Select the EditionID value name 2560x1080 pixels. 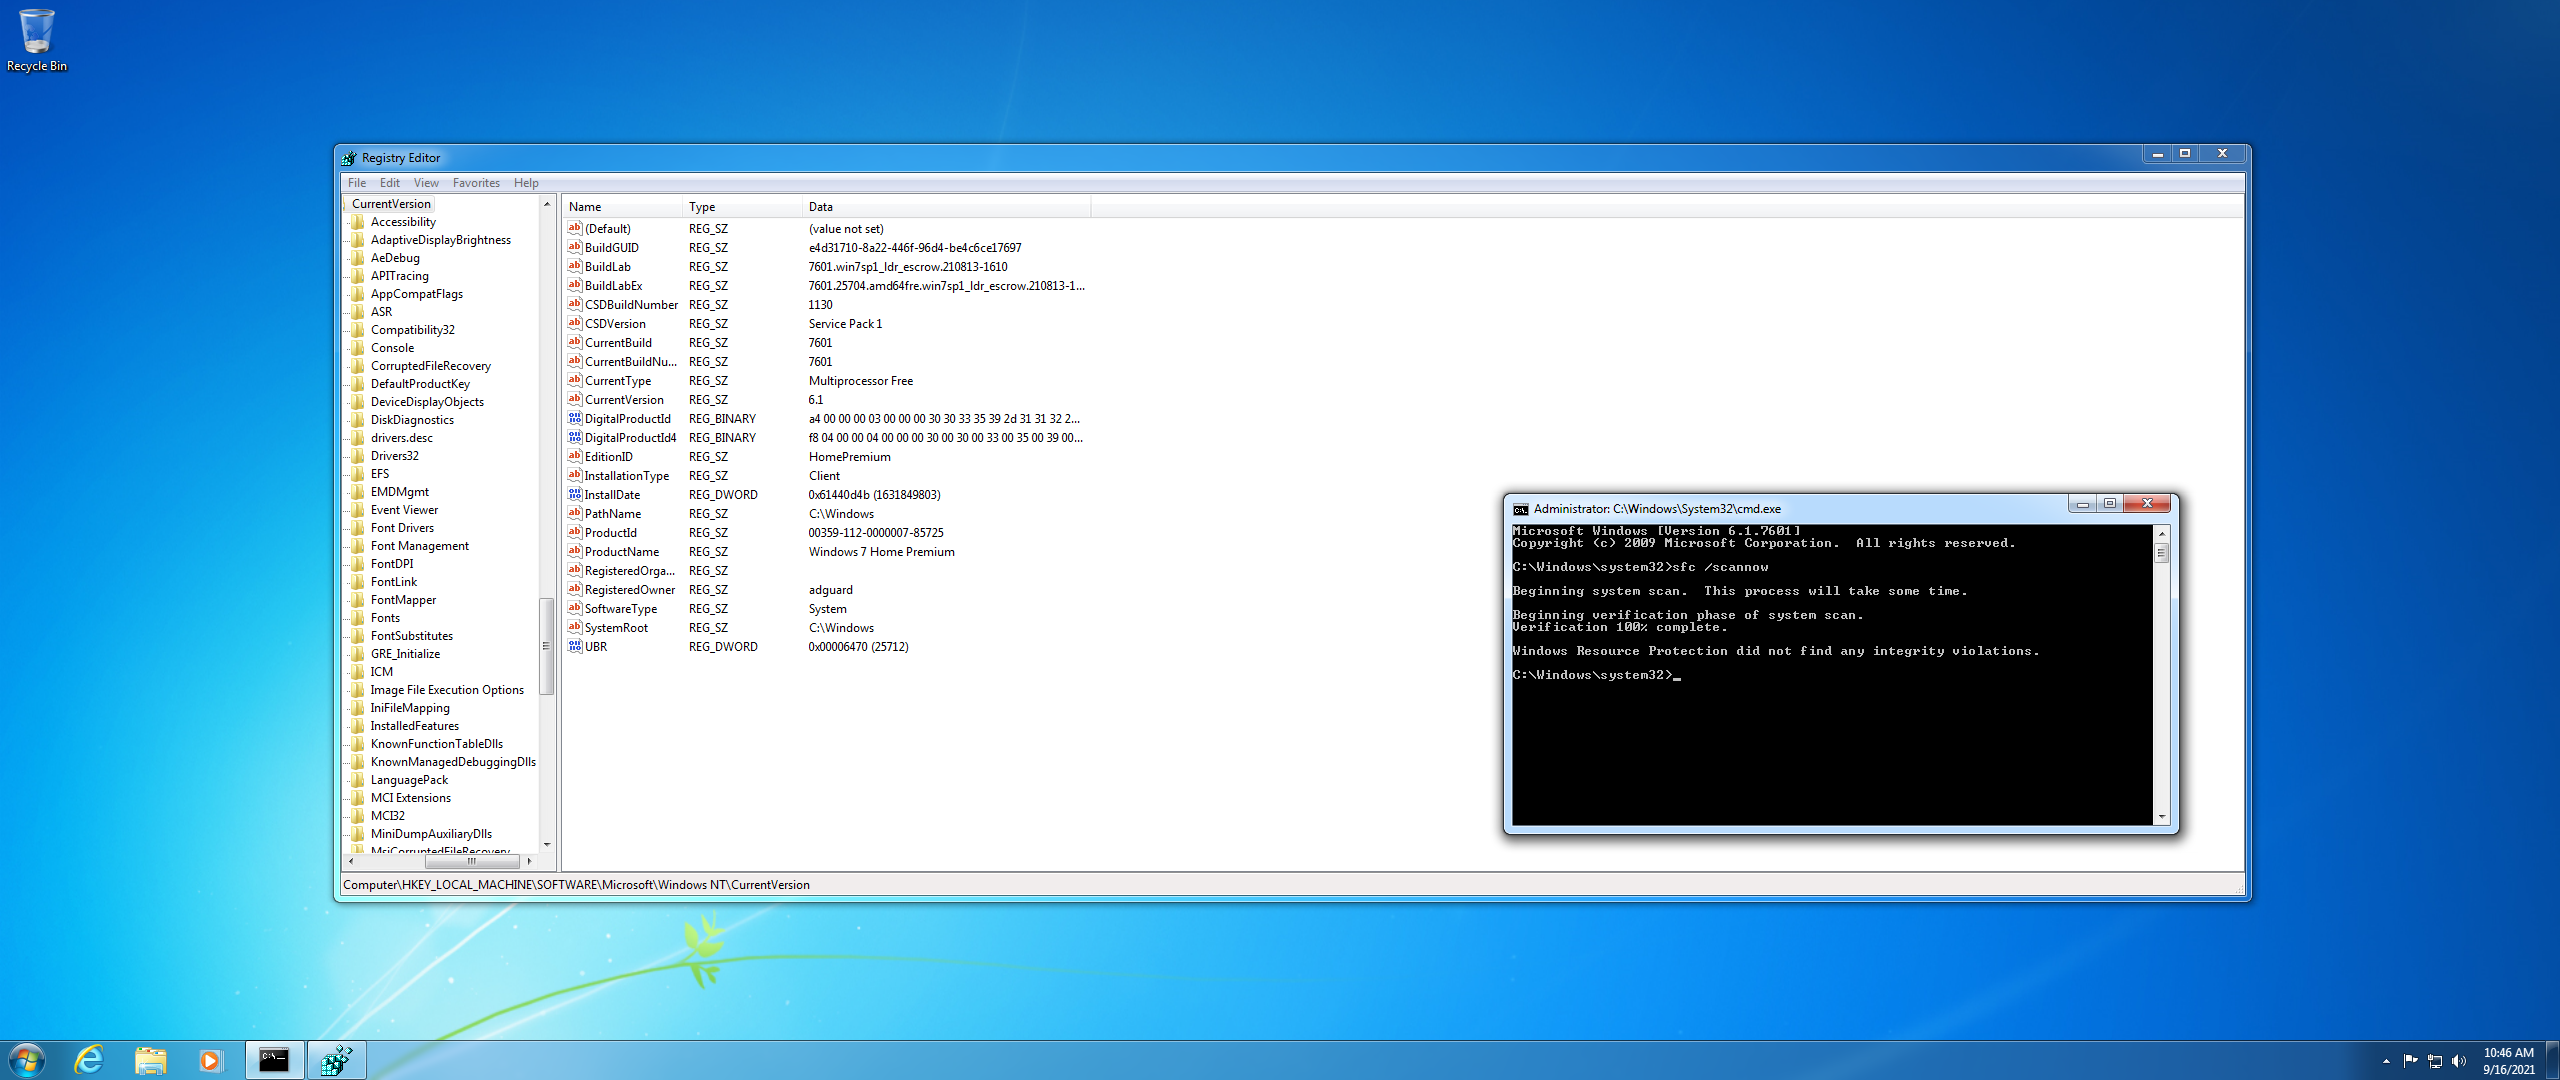click(609, 457)
